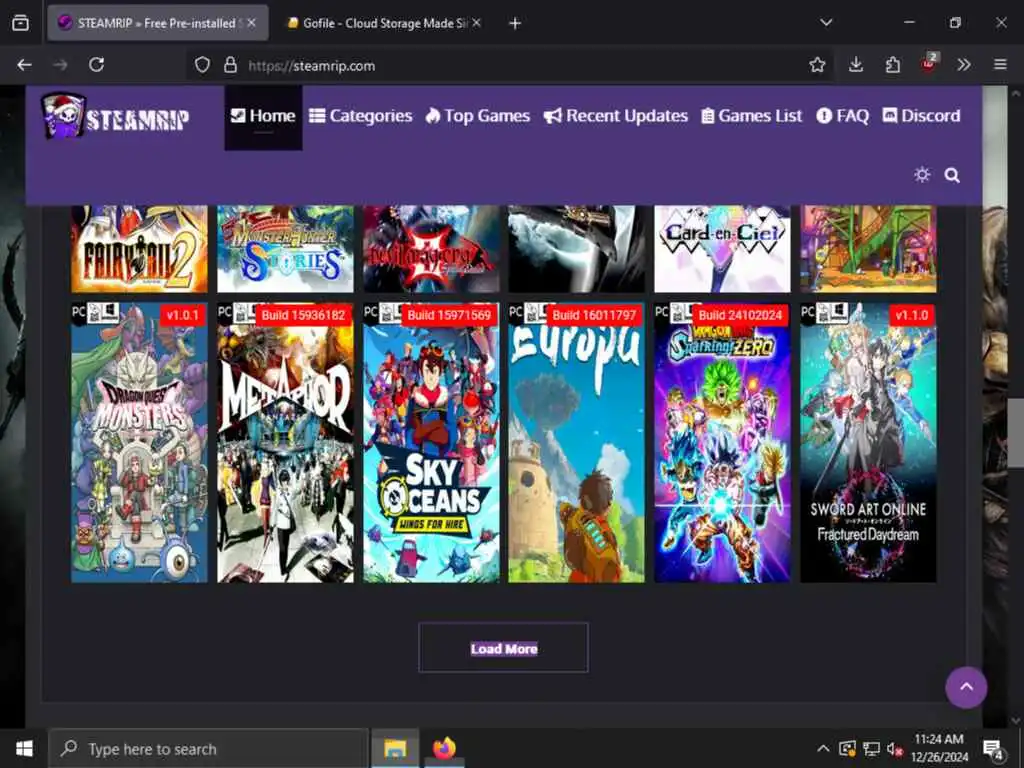The image size is (1024, 768).
Task: Open a new tab with the plus button
Action: click(515, 24)
